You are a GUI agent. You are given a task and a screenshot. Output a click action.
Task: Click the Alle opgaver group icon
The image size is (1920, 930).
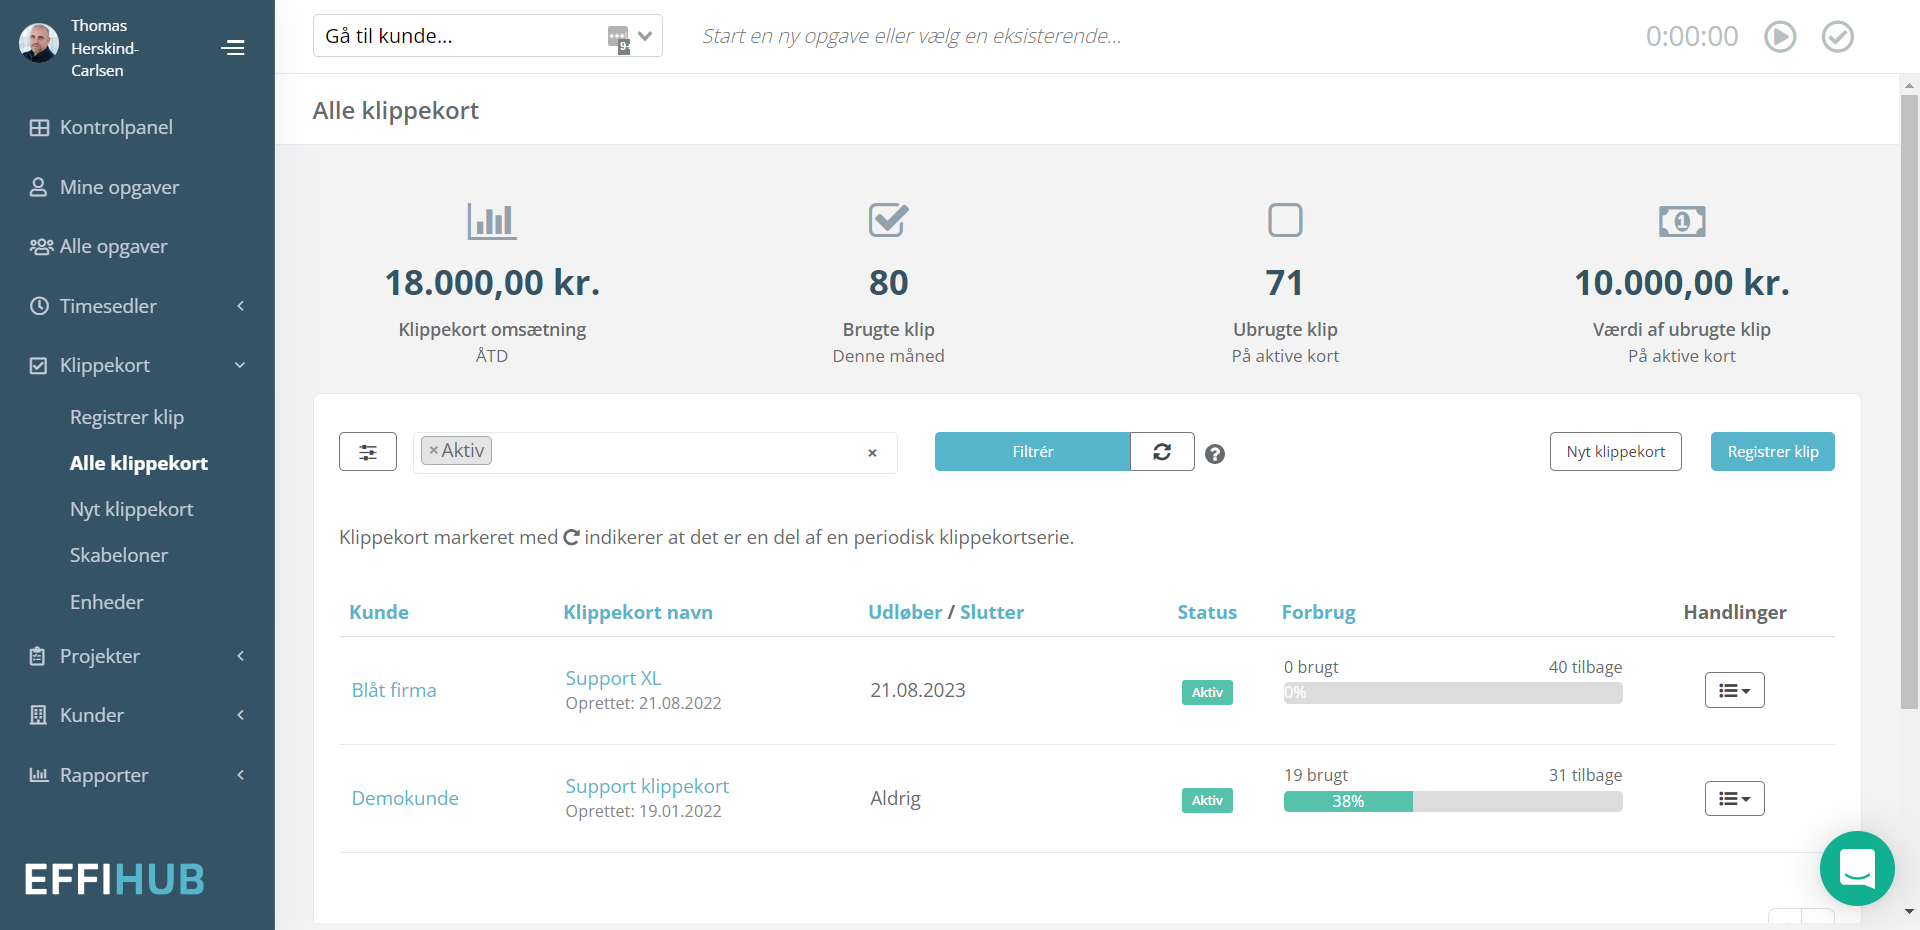click(x=41, y=246)
